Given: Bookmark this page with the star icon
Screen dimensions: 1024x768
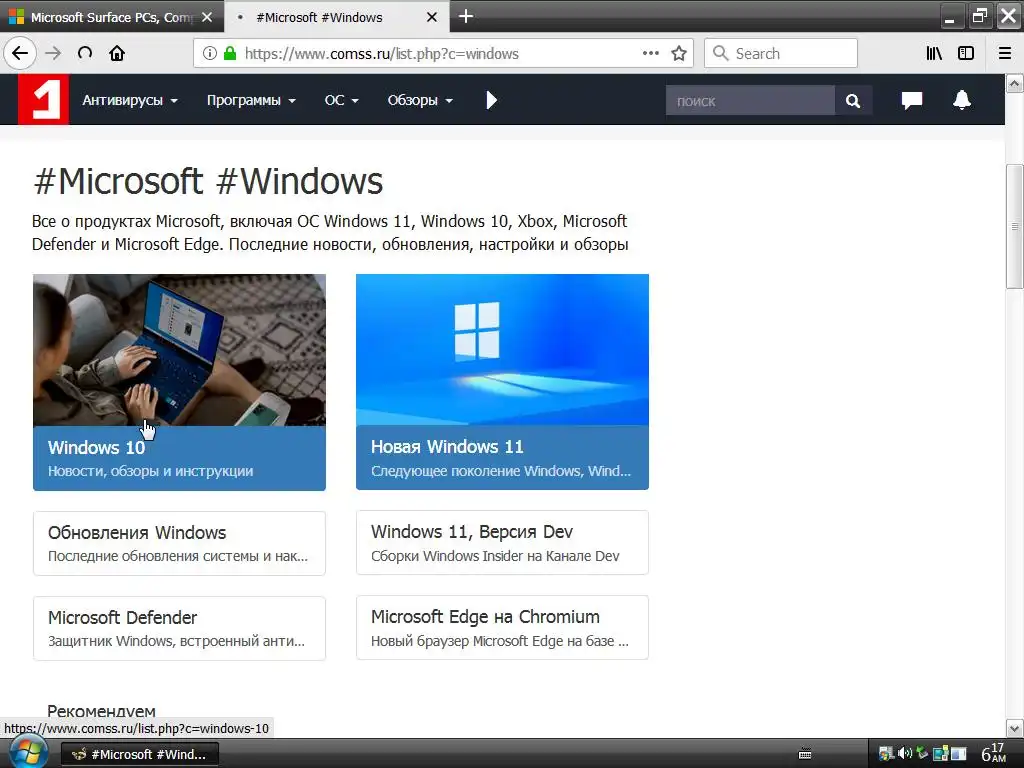Looking at the screenshot, I should [679, 54].
